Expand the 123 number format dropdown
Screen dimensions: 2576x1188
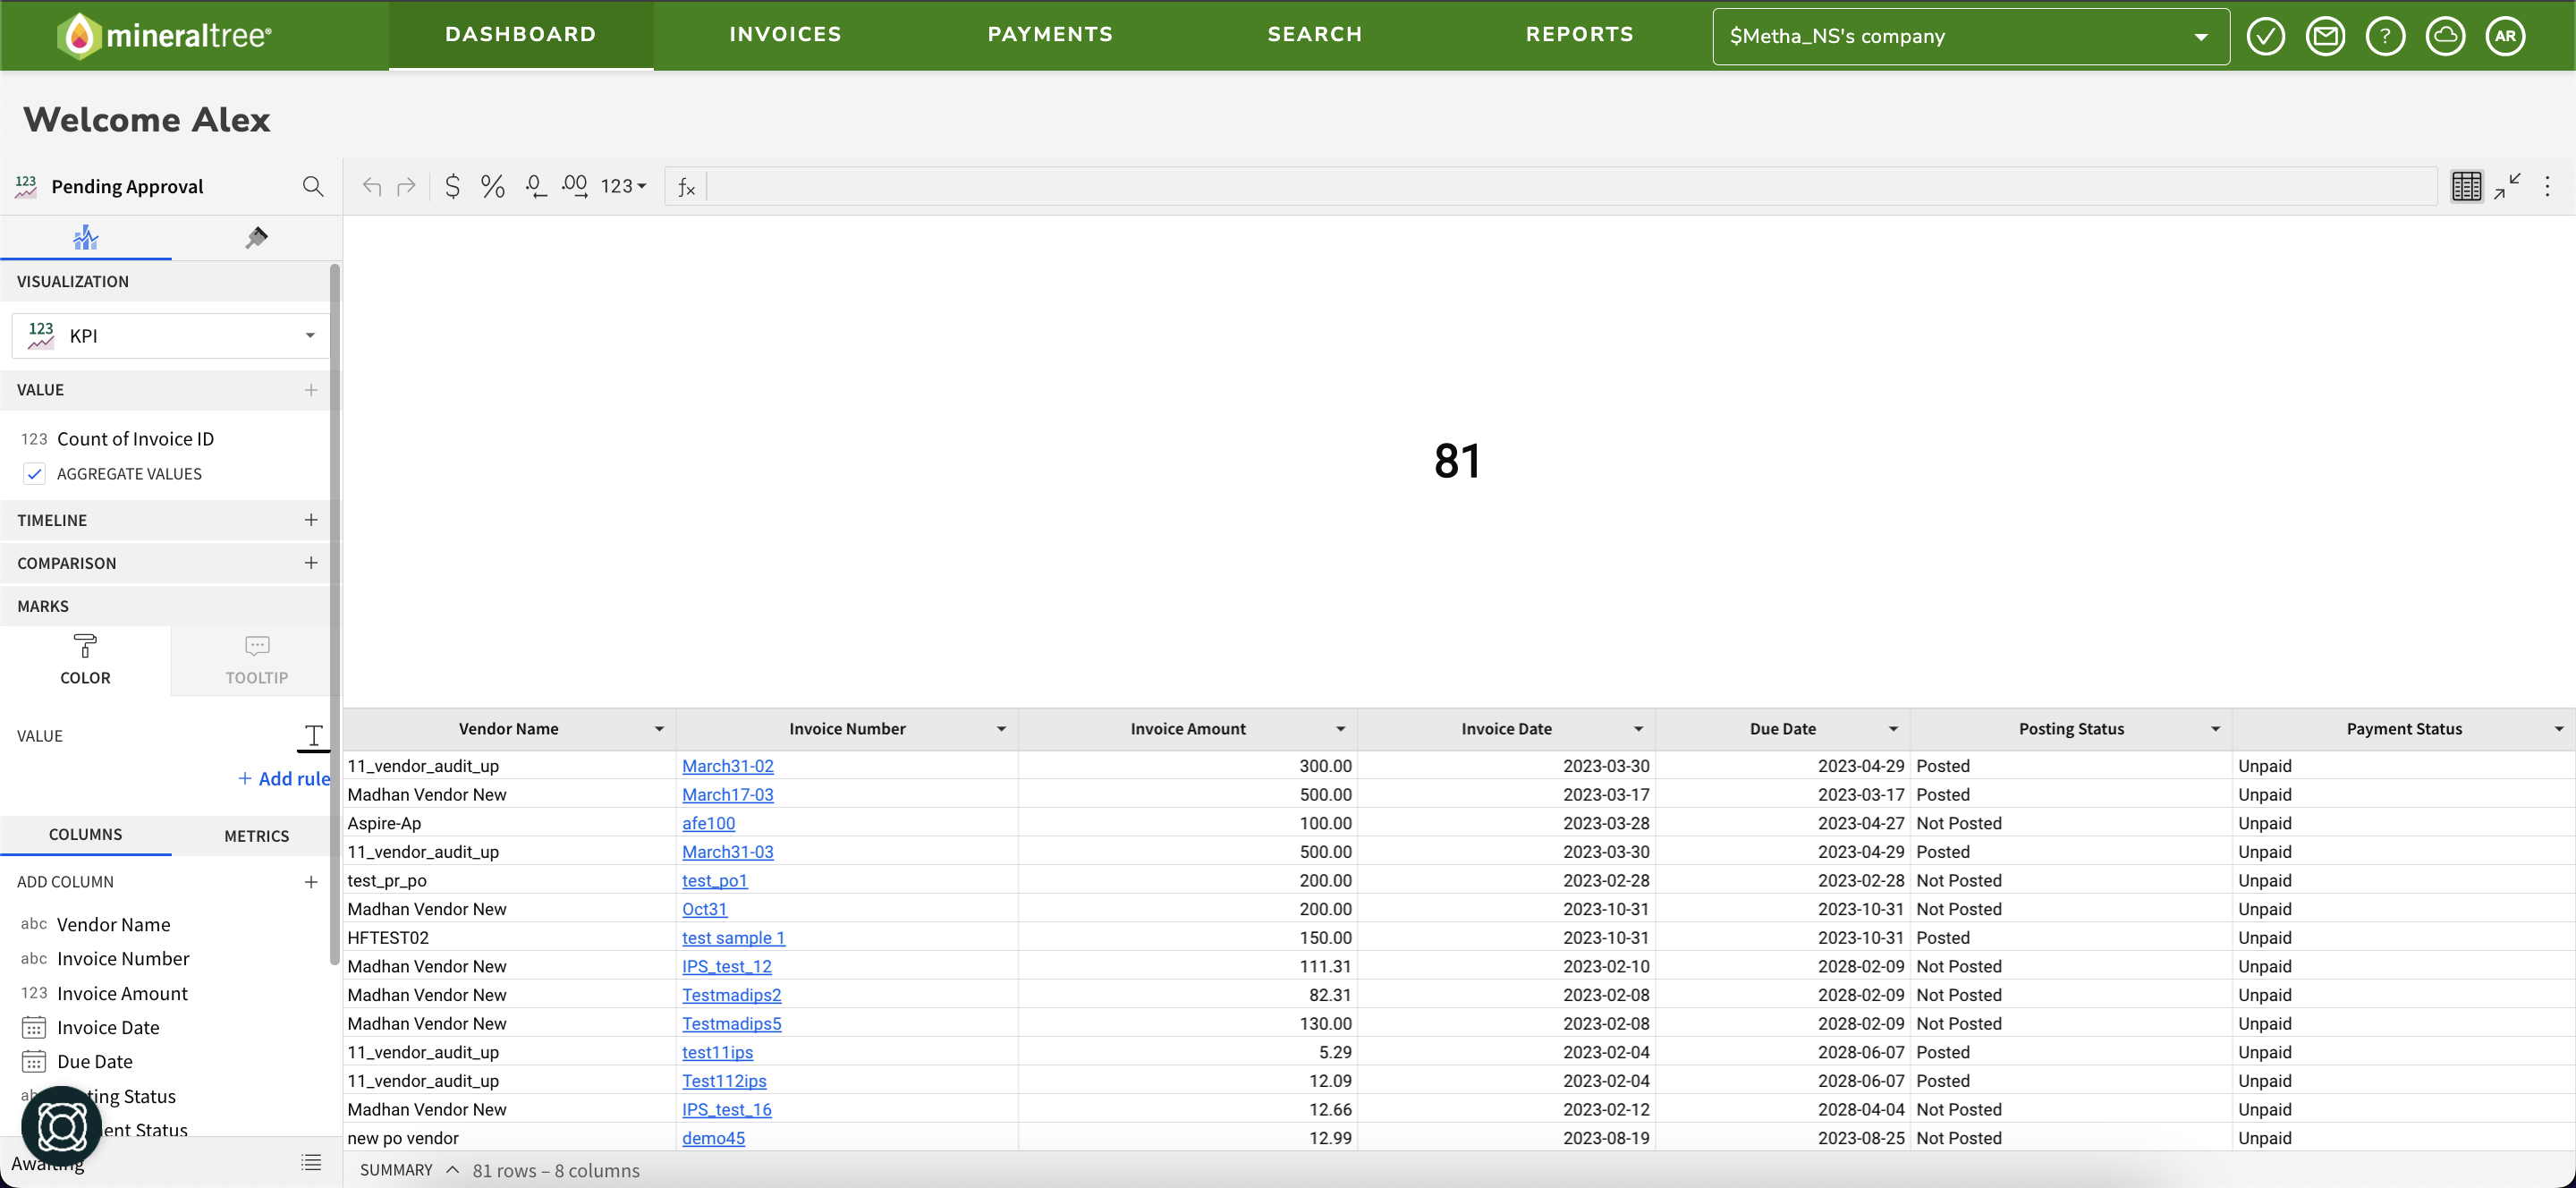[623, 186]
